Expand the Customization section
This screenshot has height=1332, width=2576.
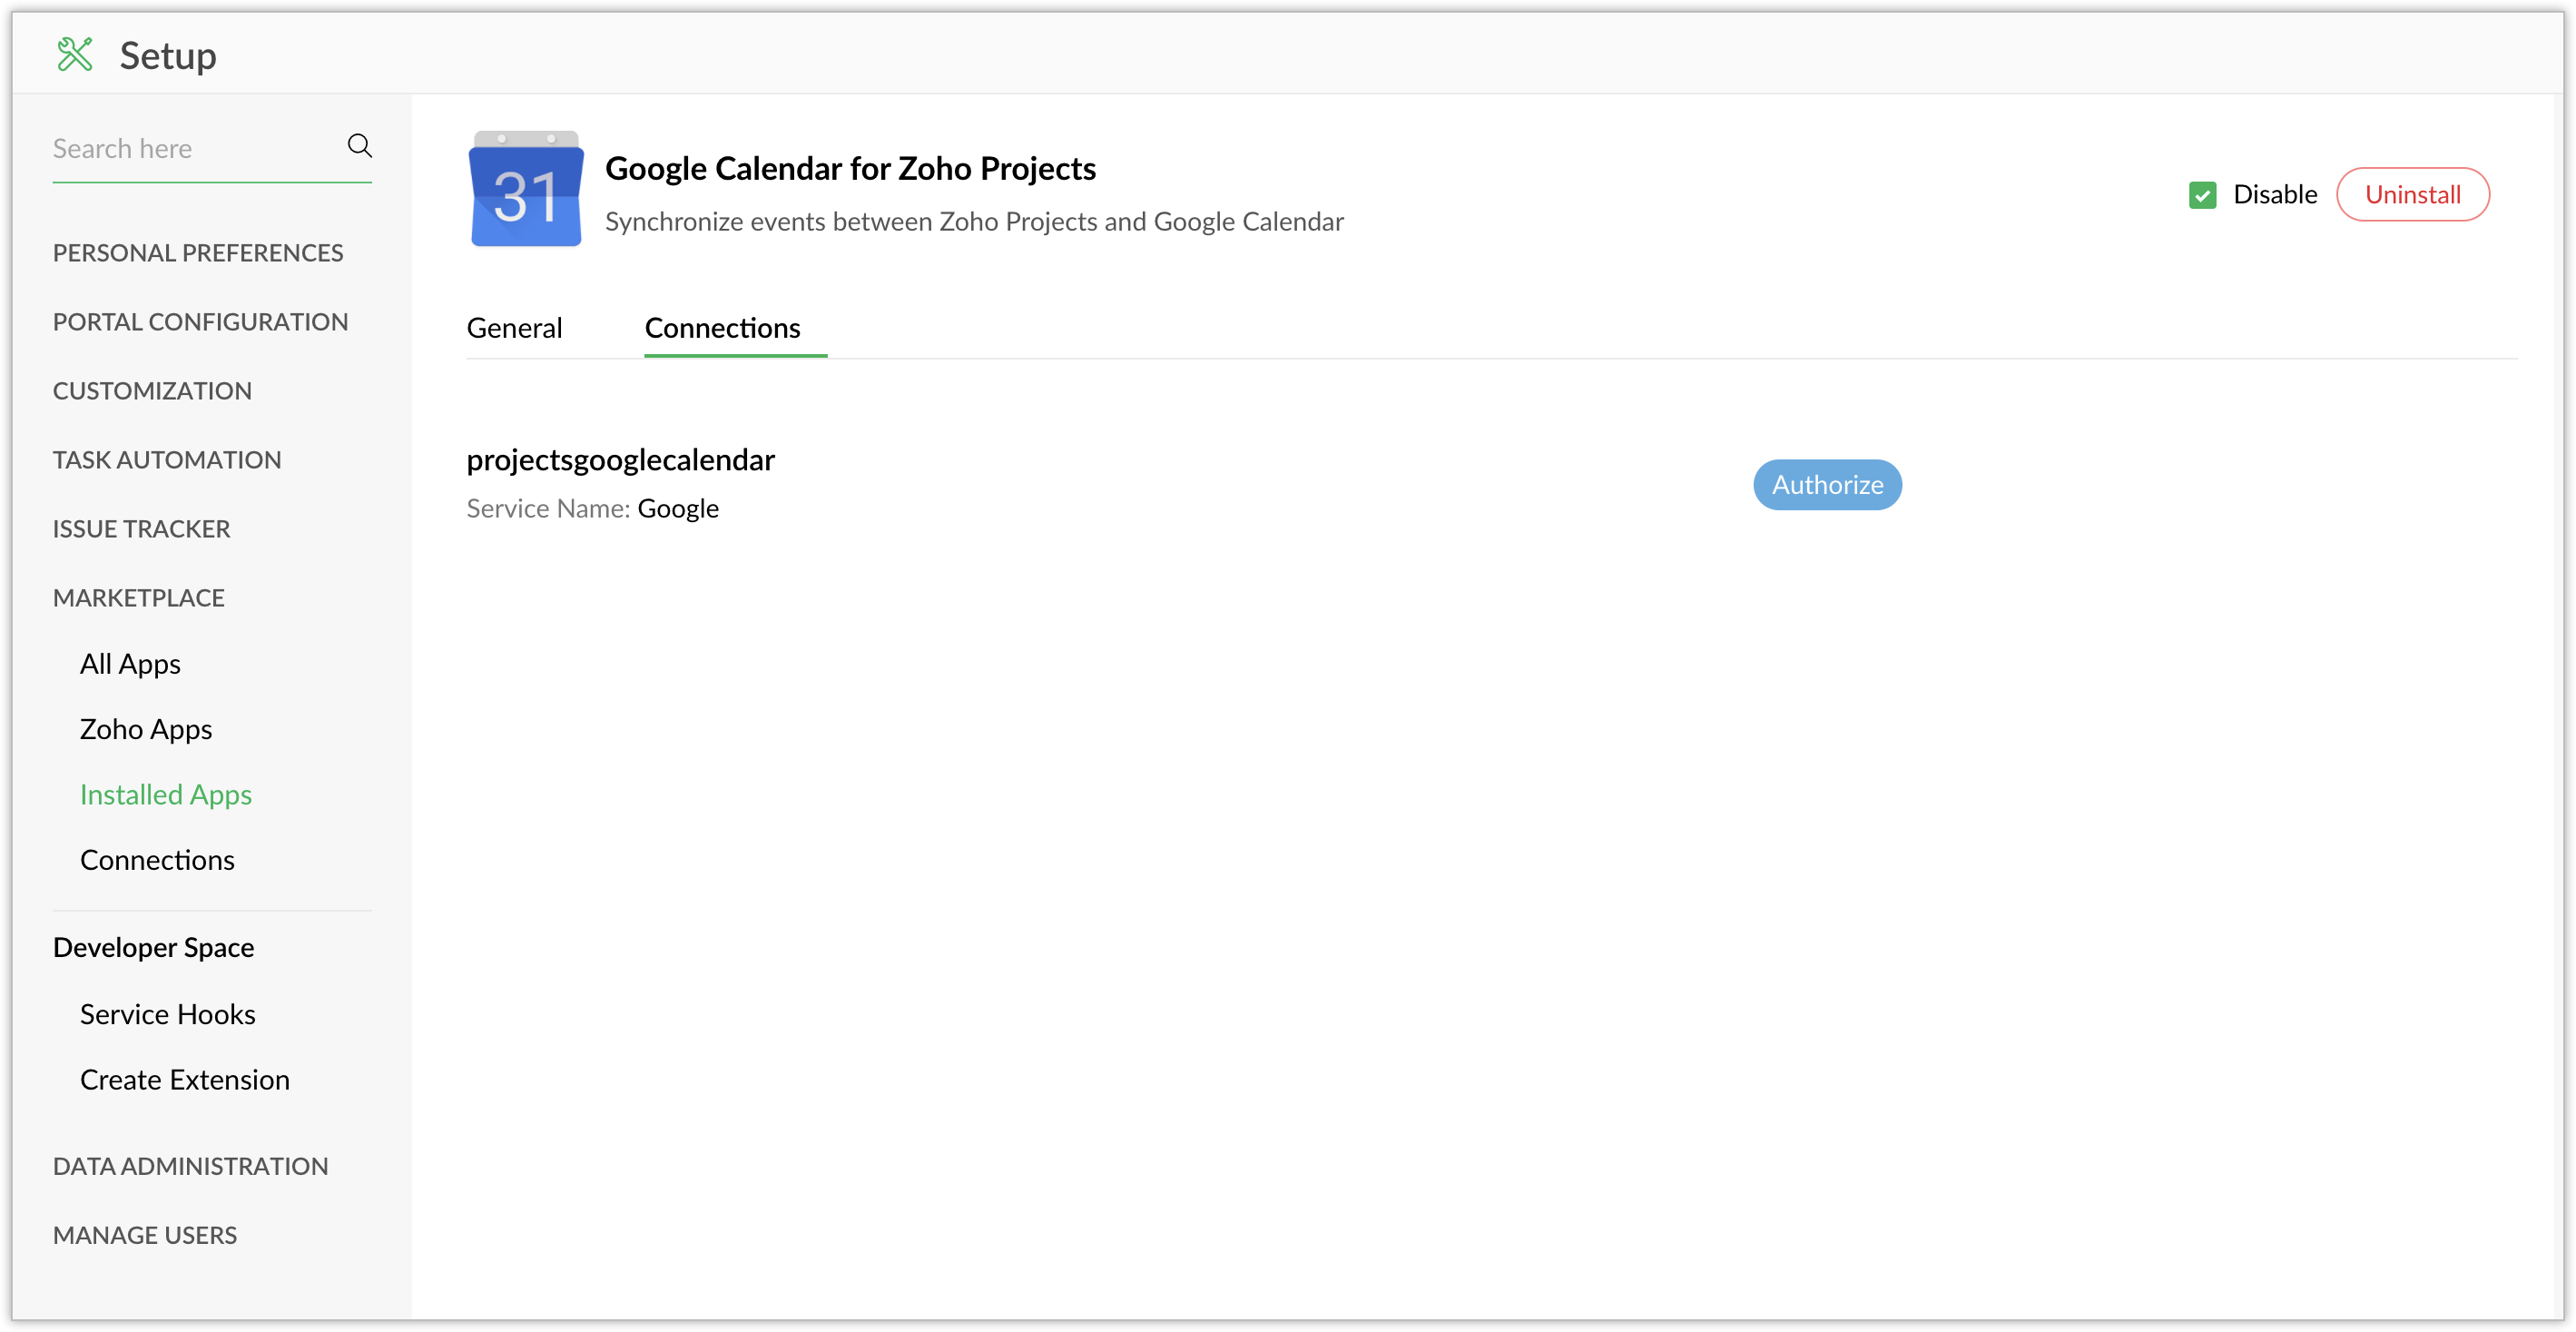click(x=152, y=391)
